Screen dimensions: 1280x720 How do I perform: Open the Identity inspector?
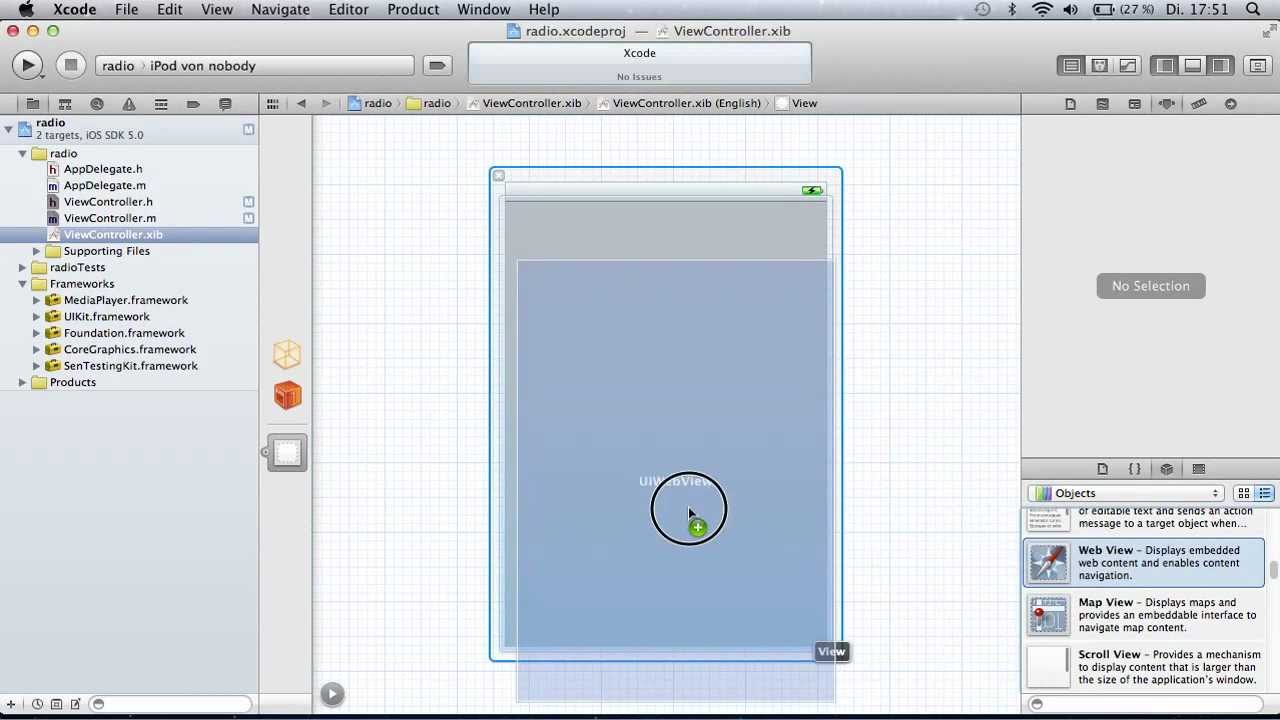[1134, 104]
